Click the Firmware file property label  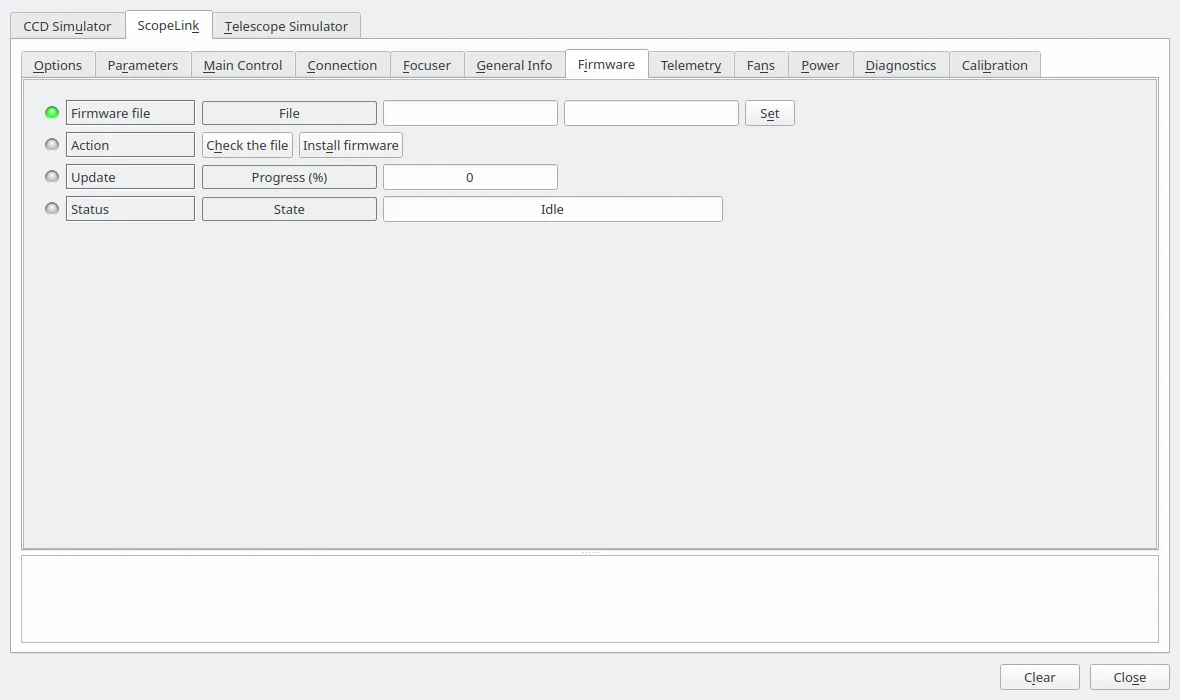pos(130,113)
